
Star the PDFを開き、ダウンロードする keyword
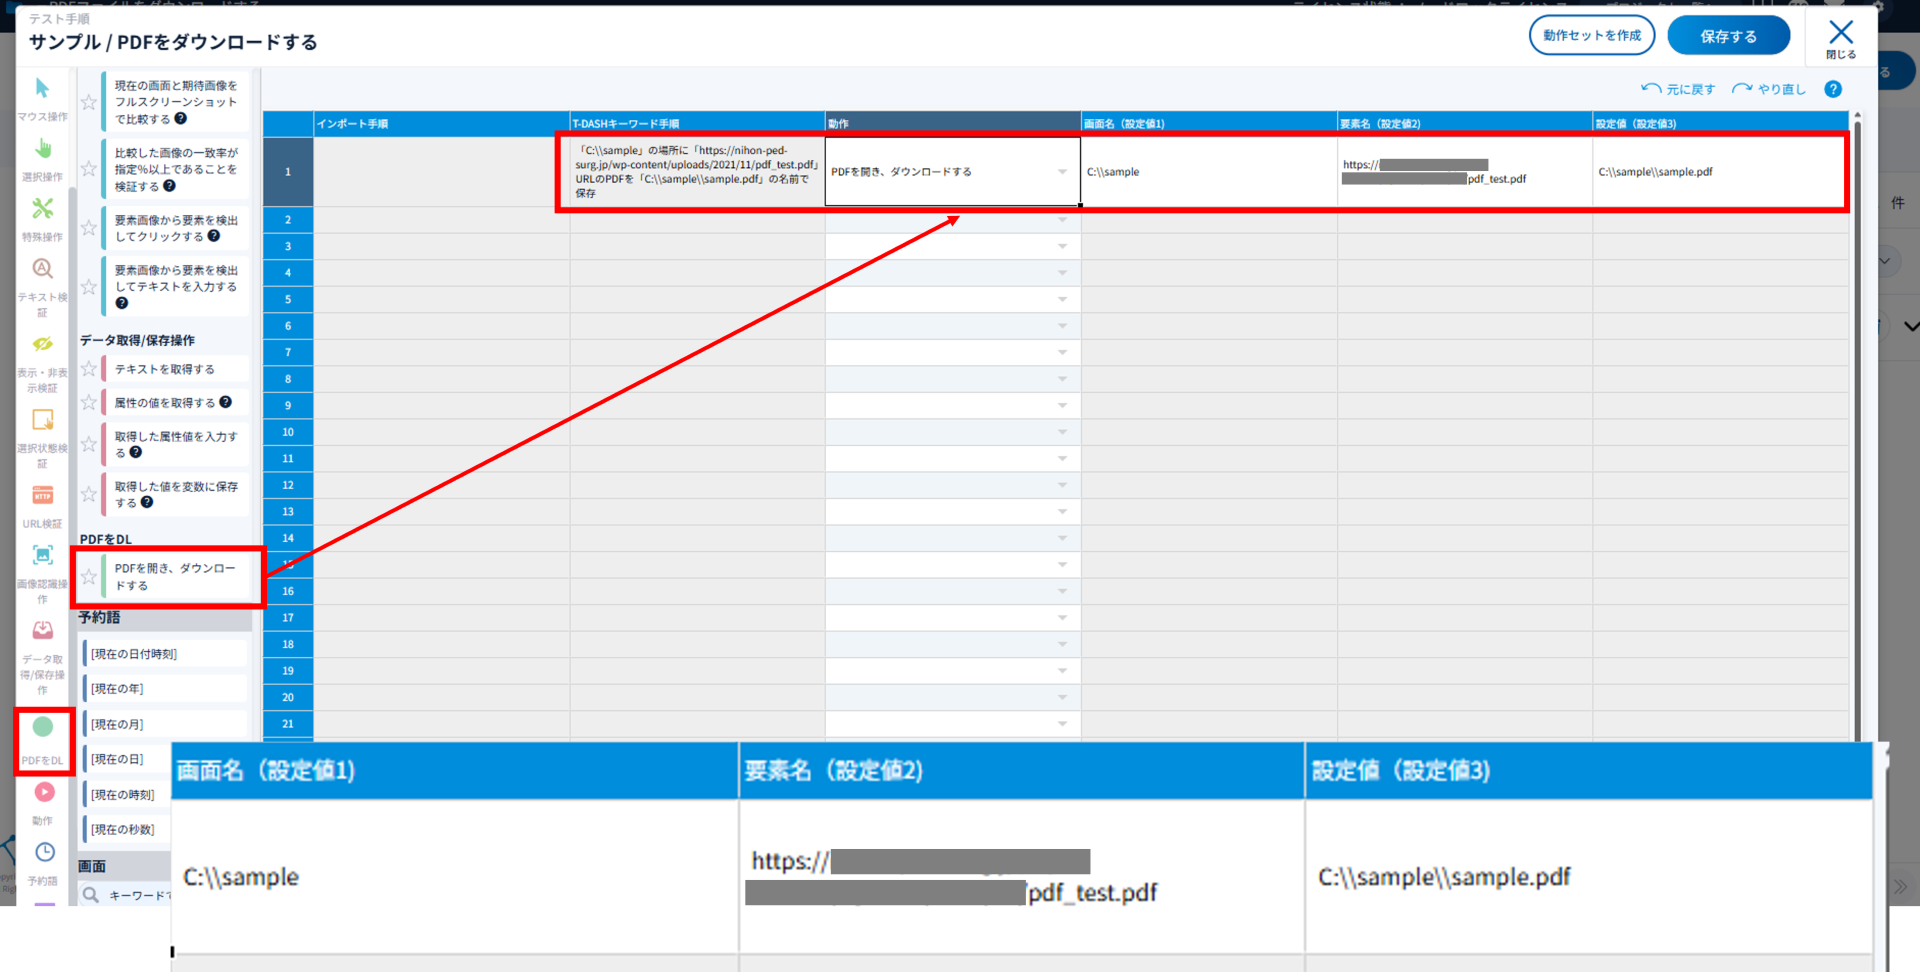tap(89, 577)
